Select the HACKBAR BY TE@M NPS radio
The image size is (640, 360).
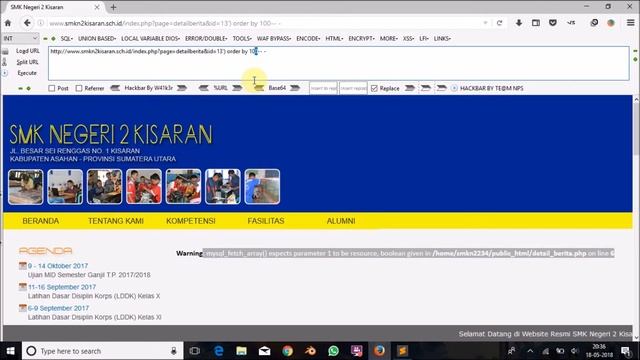coord(454,88)
